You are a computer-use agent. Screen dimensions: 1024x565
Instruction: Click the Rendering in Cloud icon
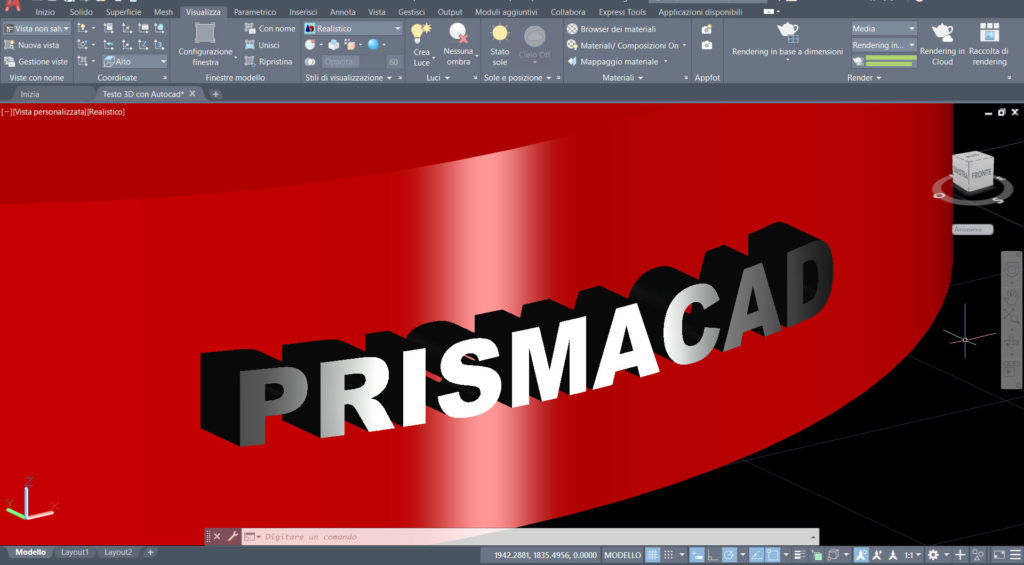942,32
